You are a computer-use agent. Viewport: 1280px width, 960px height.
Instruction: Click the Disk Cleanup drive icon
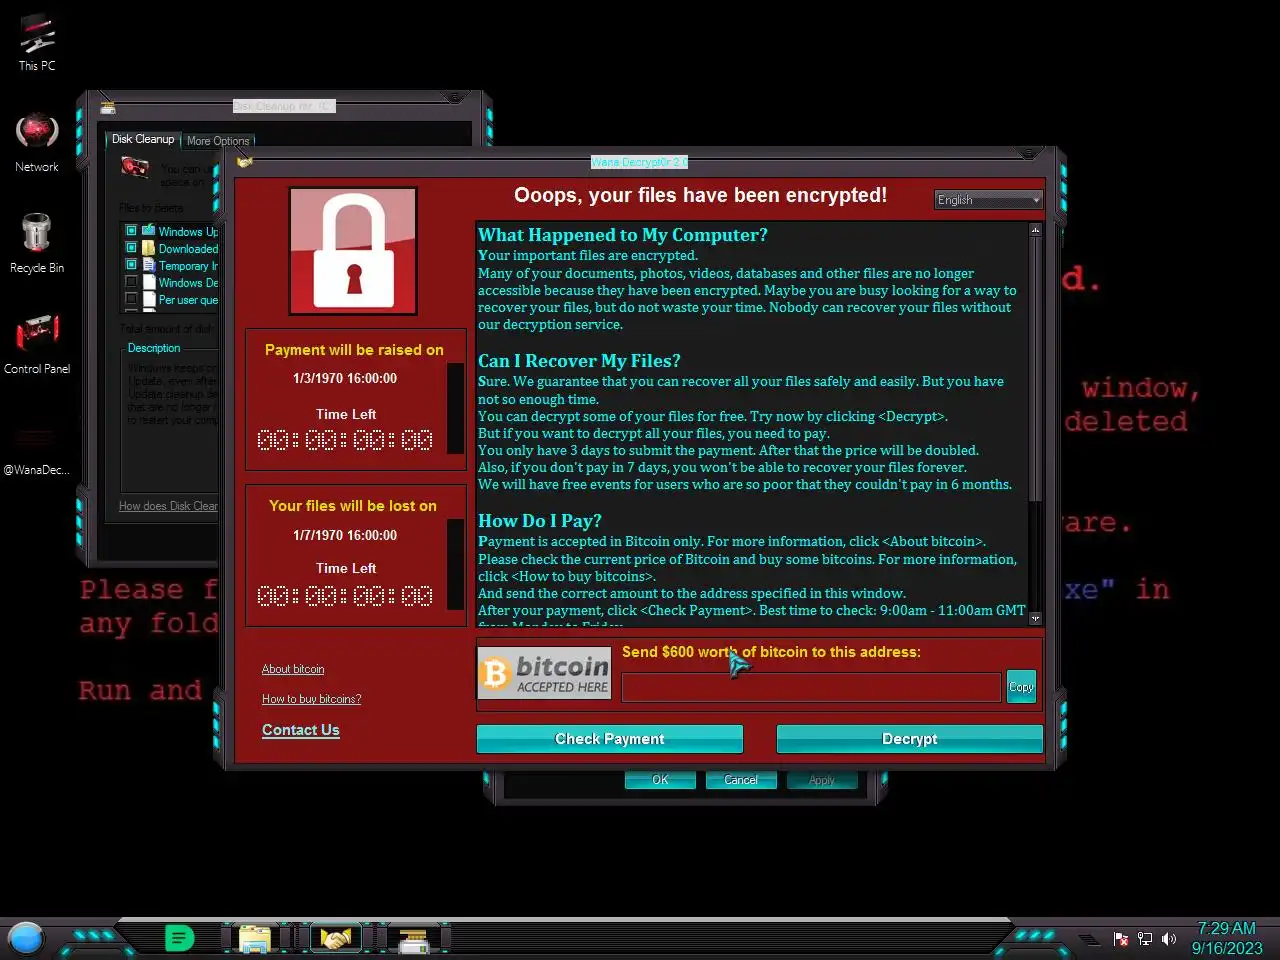point(135,168)
